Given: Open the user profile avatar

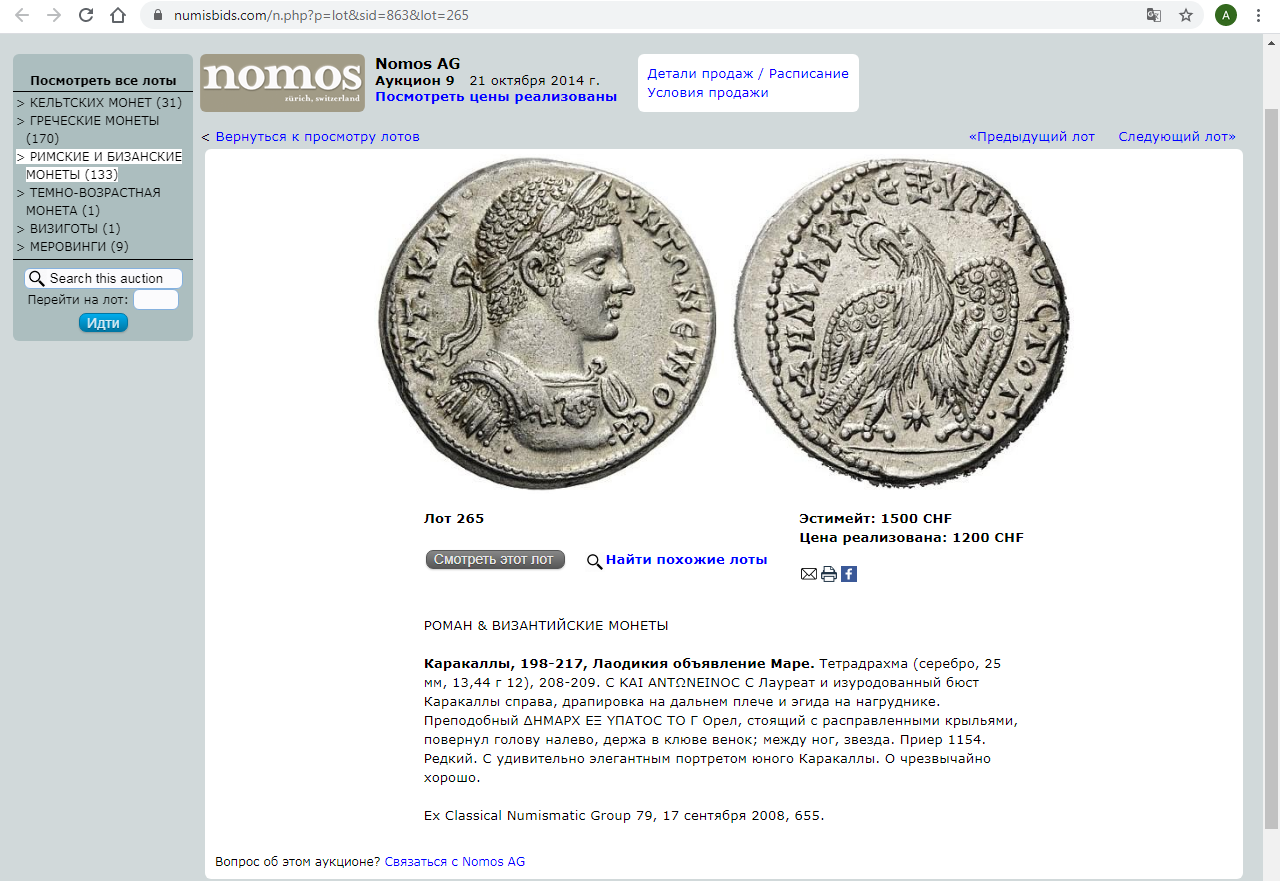Looking at the screenshot, I should click(x=1226, y=15).
